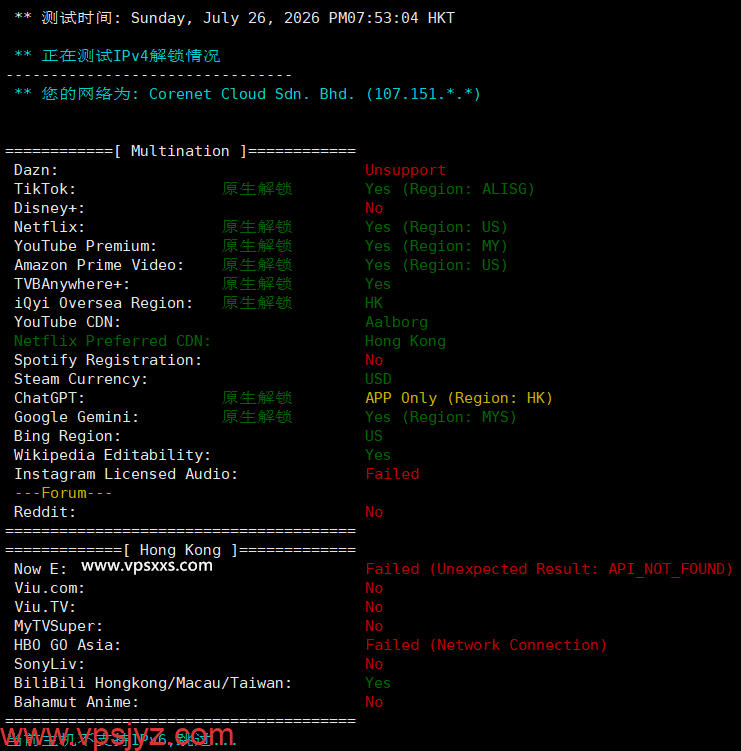
Task: Select the 'HBO GO Asia:' label
Action: point(68,645)
